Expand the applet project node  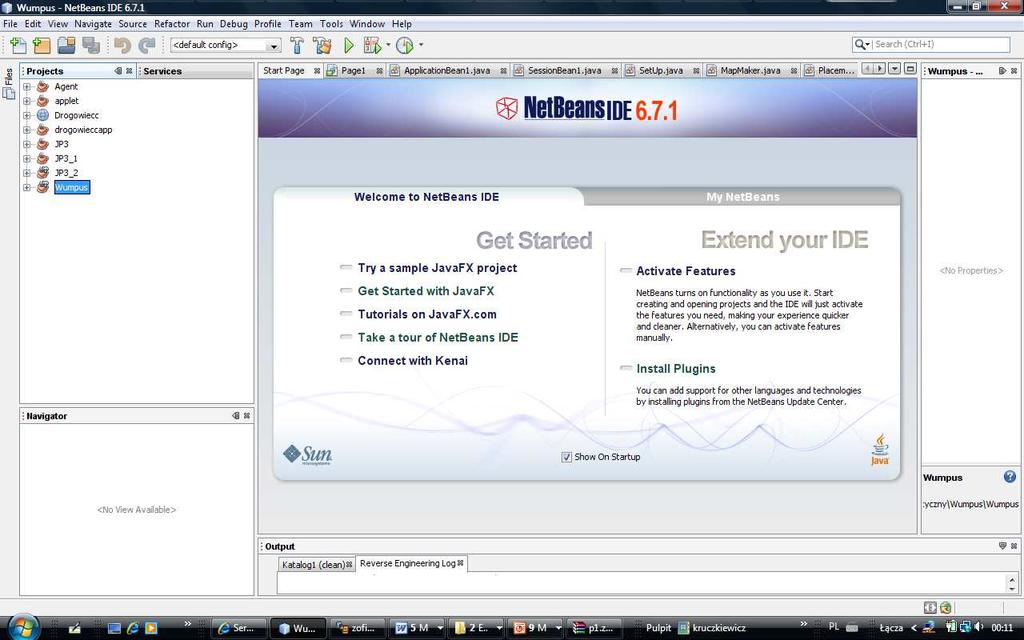tap(27, 101)
